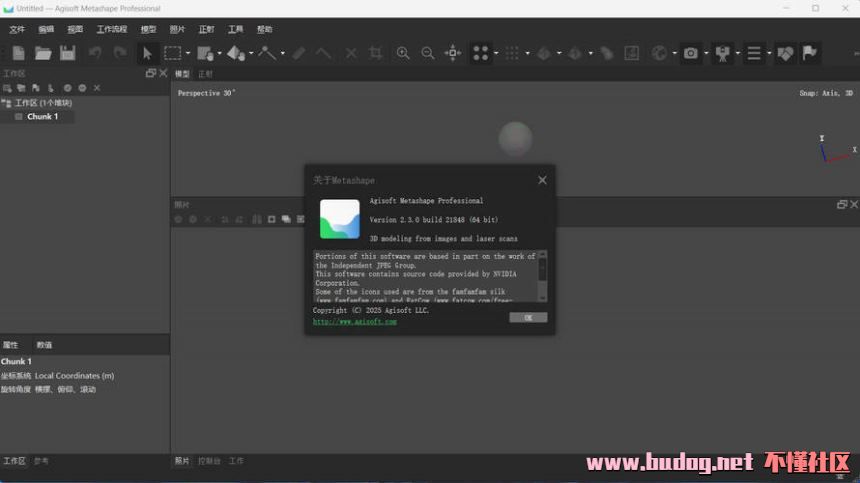Expand dropdown next to four-dot point cloud icon
Viewport: 860px width, 483px height.
495,53
